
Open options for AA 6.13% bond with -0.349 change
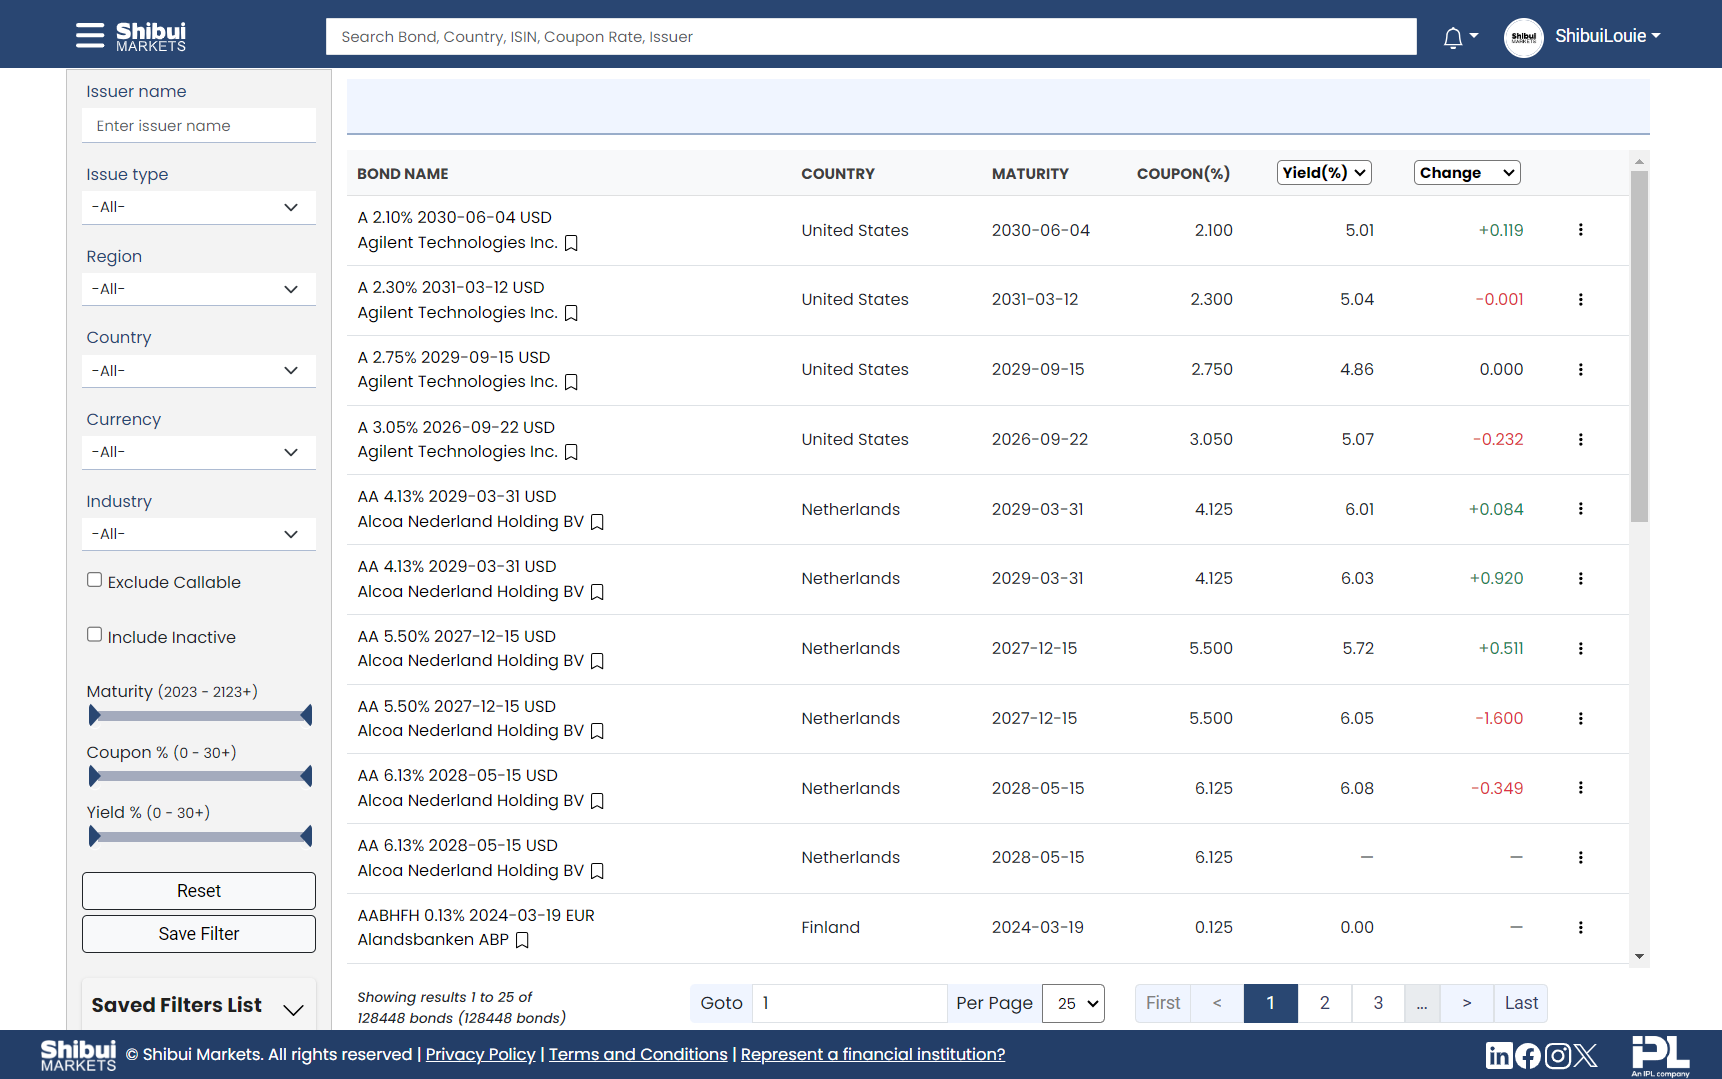1581,788
